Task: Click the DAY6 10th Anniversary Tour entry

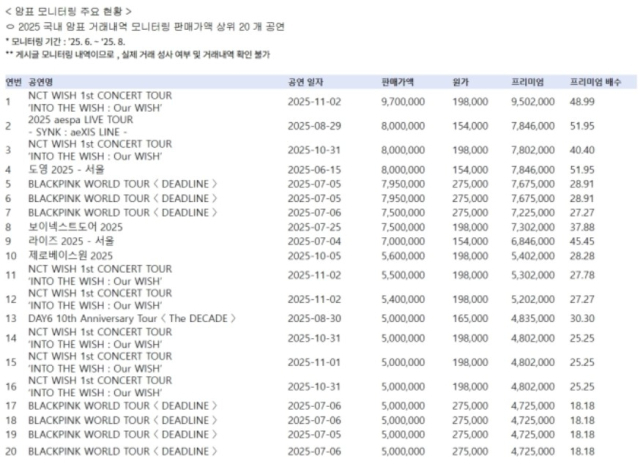Action: click(130, 318)
